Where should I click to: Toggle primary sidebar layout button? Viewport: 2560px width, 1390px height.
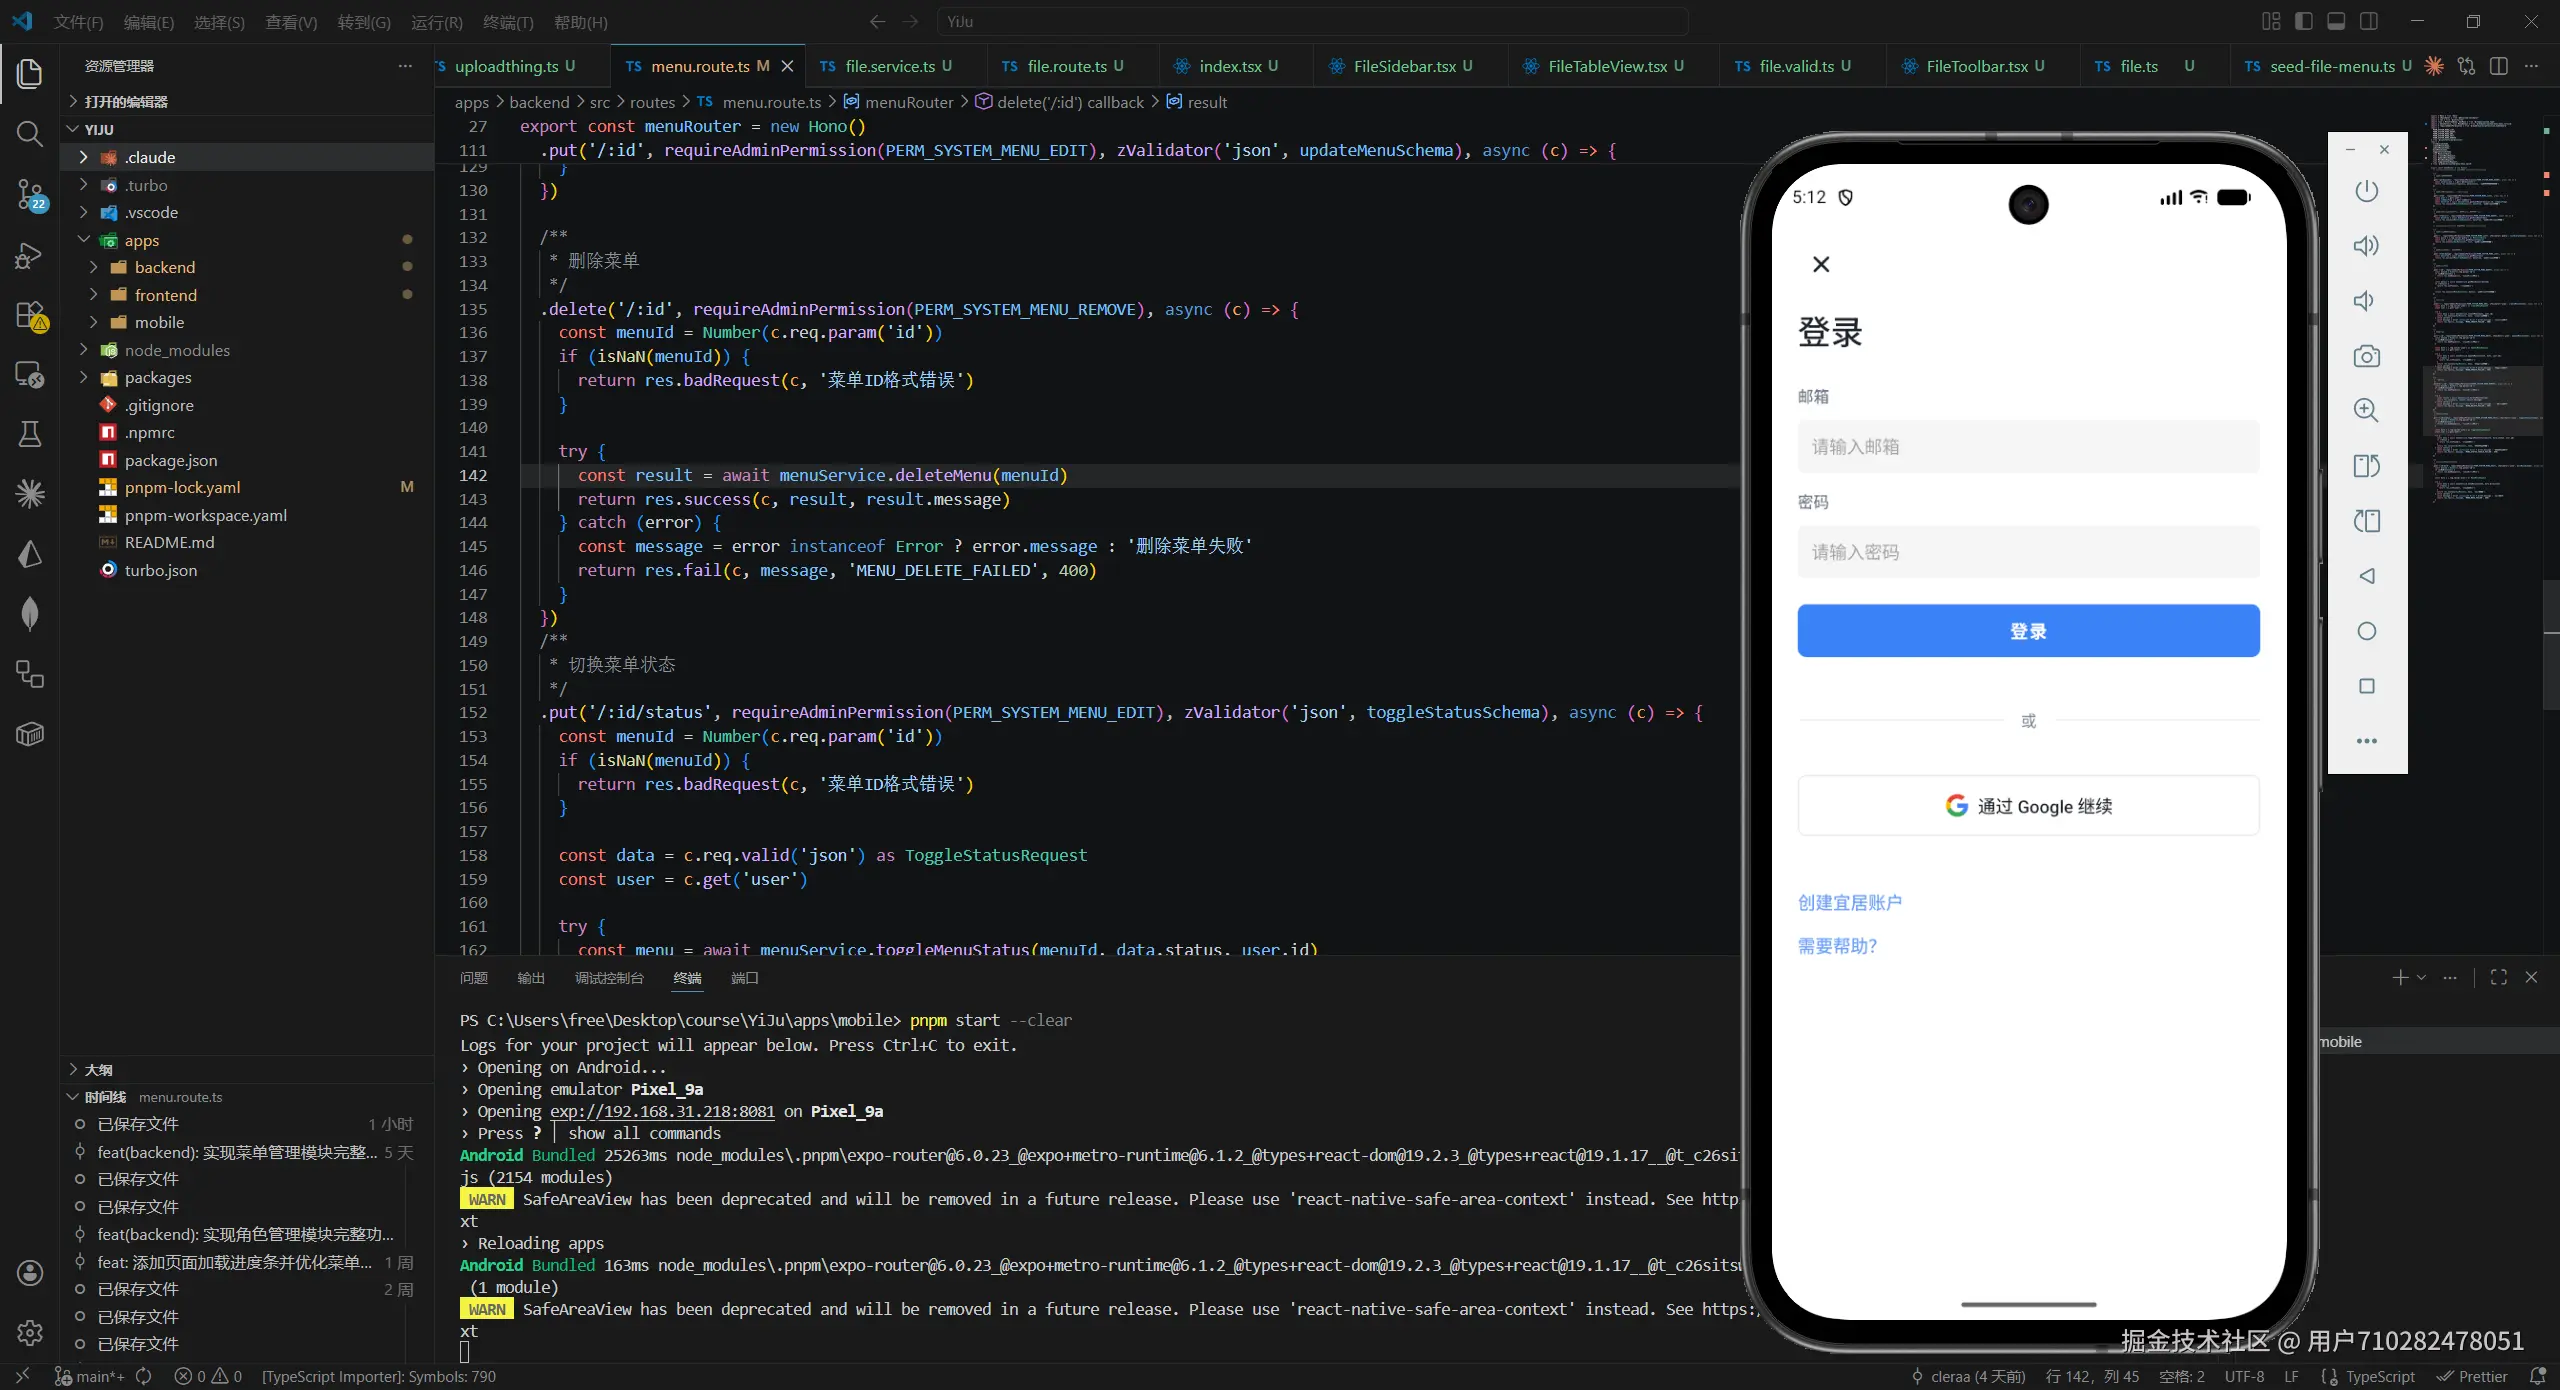[x=2304, y=21]
